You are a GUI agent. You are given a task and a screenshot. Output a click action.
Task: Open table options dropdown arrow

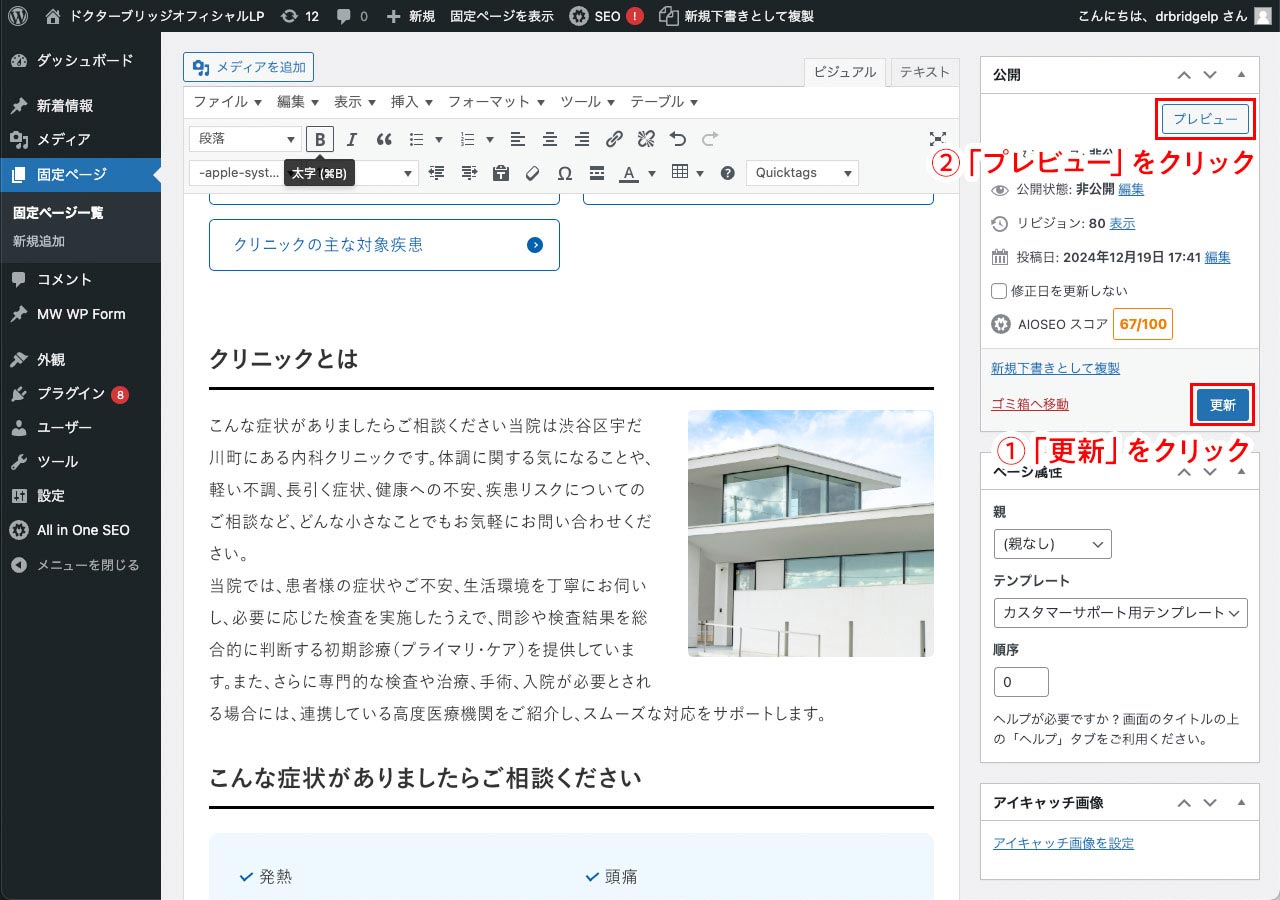pyautogui.click(x=700, y=173)
